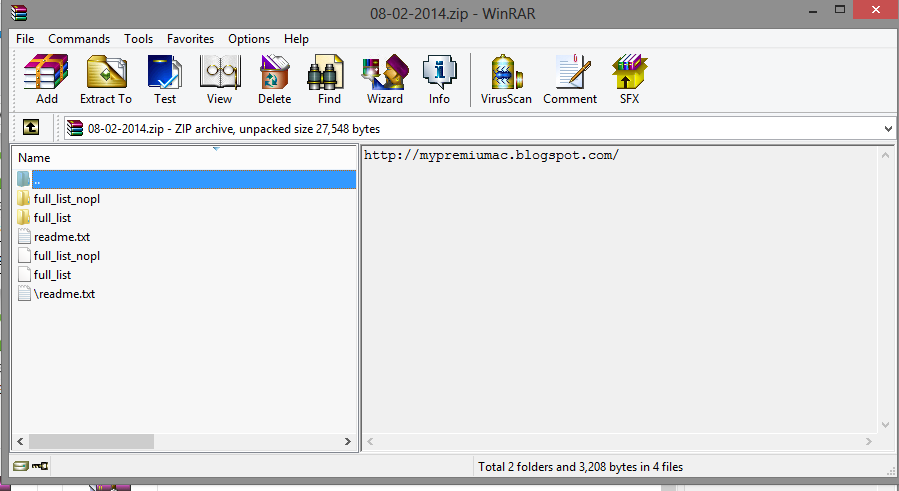Click the mypremiumac.blogspot.com comment text
899x491 pixels.
click(x=491, y=155)
